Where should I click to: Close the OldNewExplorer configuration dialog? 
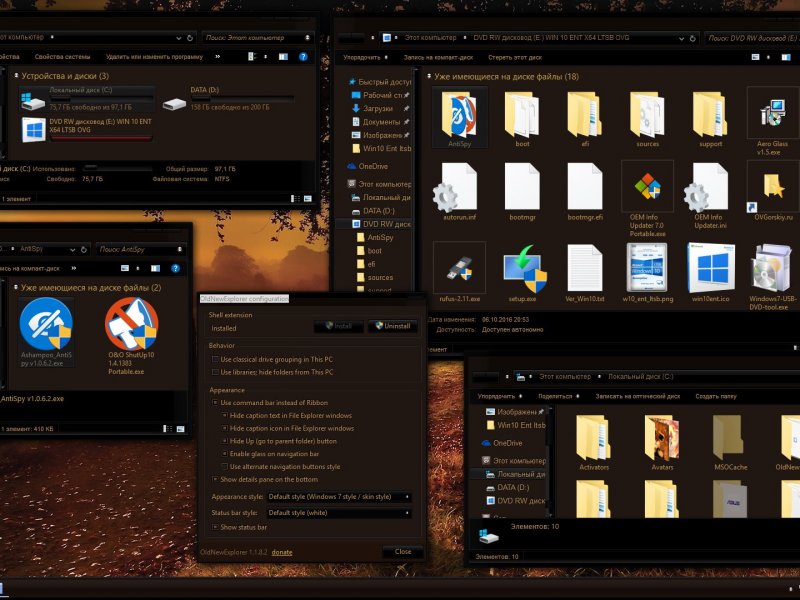click(403, 552)
